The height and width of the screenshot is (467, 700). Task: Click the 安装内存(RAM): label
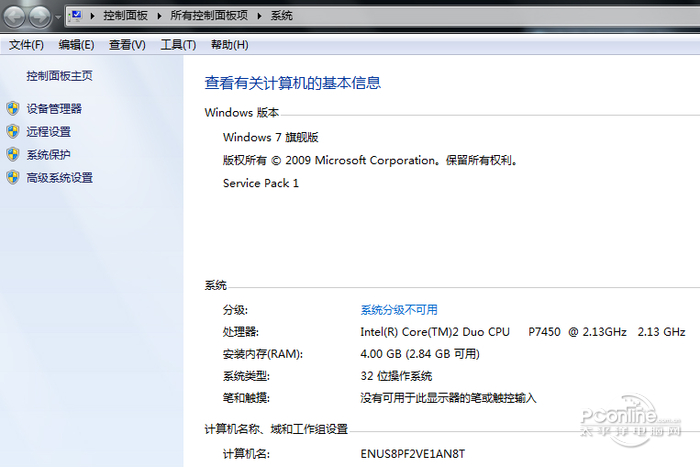[263, 354]
